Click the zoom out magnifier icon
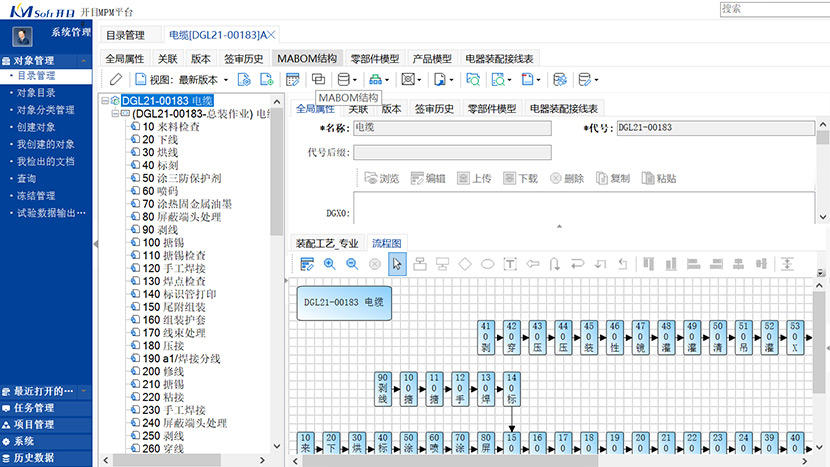 pos(351,264)
